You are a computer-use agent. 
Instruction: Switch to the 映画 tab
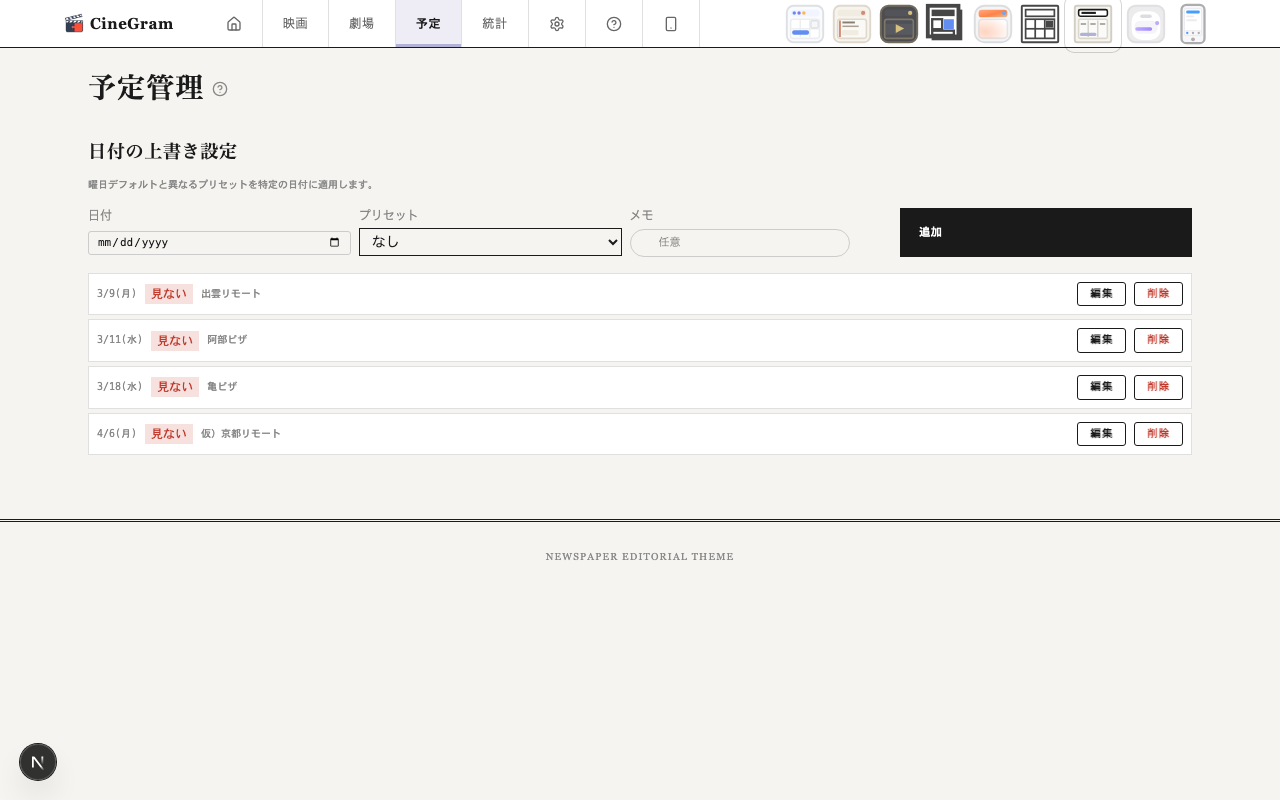[x=295, y=24]
